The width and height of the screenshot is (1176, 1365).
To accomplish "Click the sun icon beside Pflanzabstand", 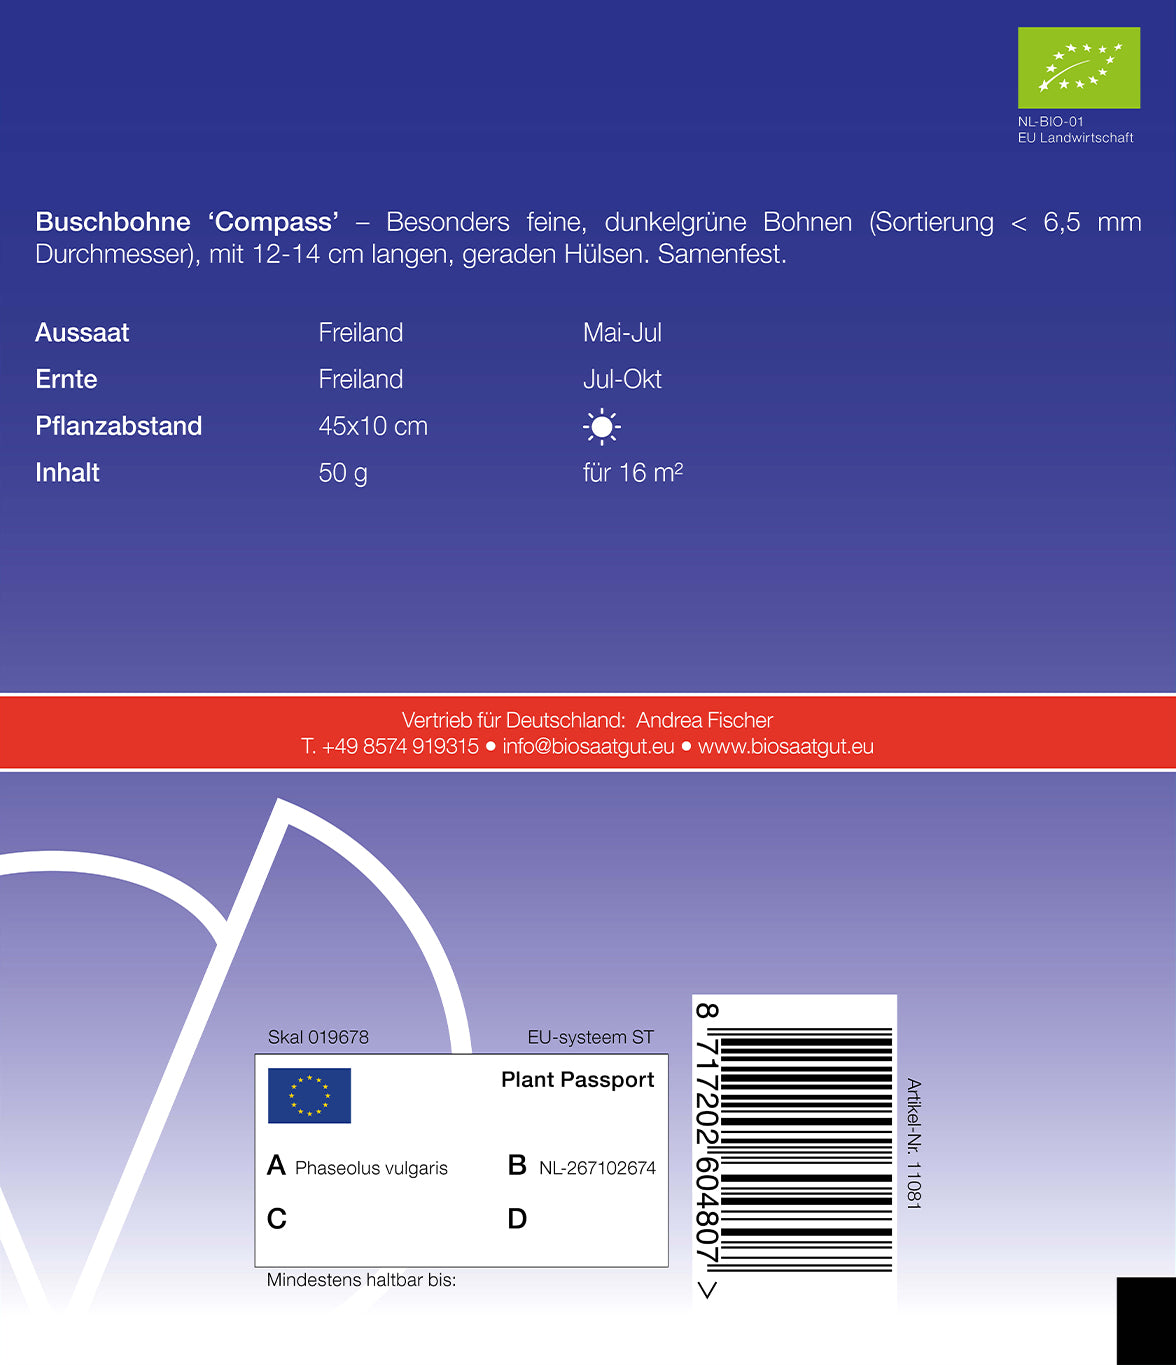I will coord(601,427).
